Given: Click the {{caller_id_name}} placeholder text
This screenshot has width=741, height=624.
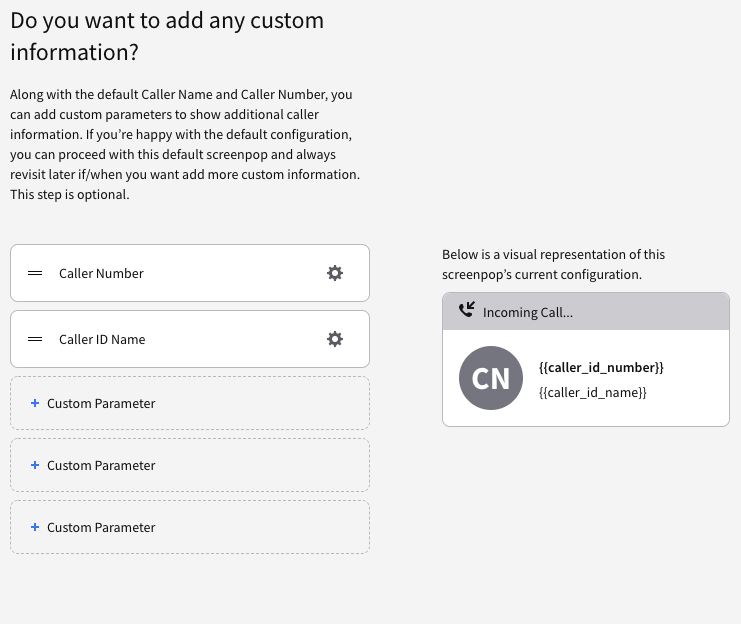Looking at the screenshot, I should click(x=593, y=392).
